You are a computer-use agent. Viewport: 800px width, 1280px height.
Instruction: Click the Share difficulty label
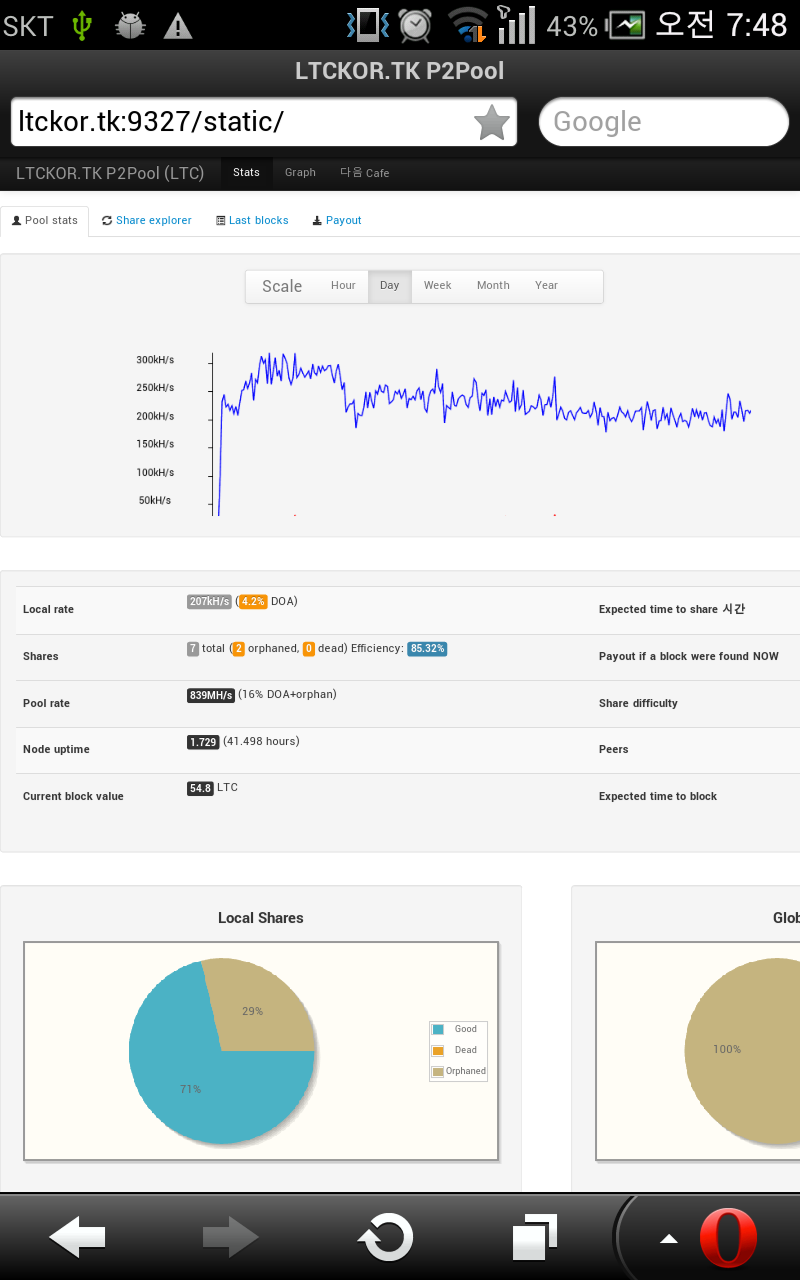coord(638,703)
